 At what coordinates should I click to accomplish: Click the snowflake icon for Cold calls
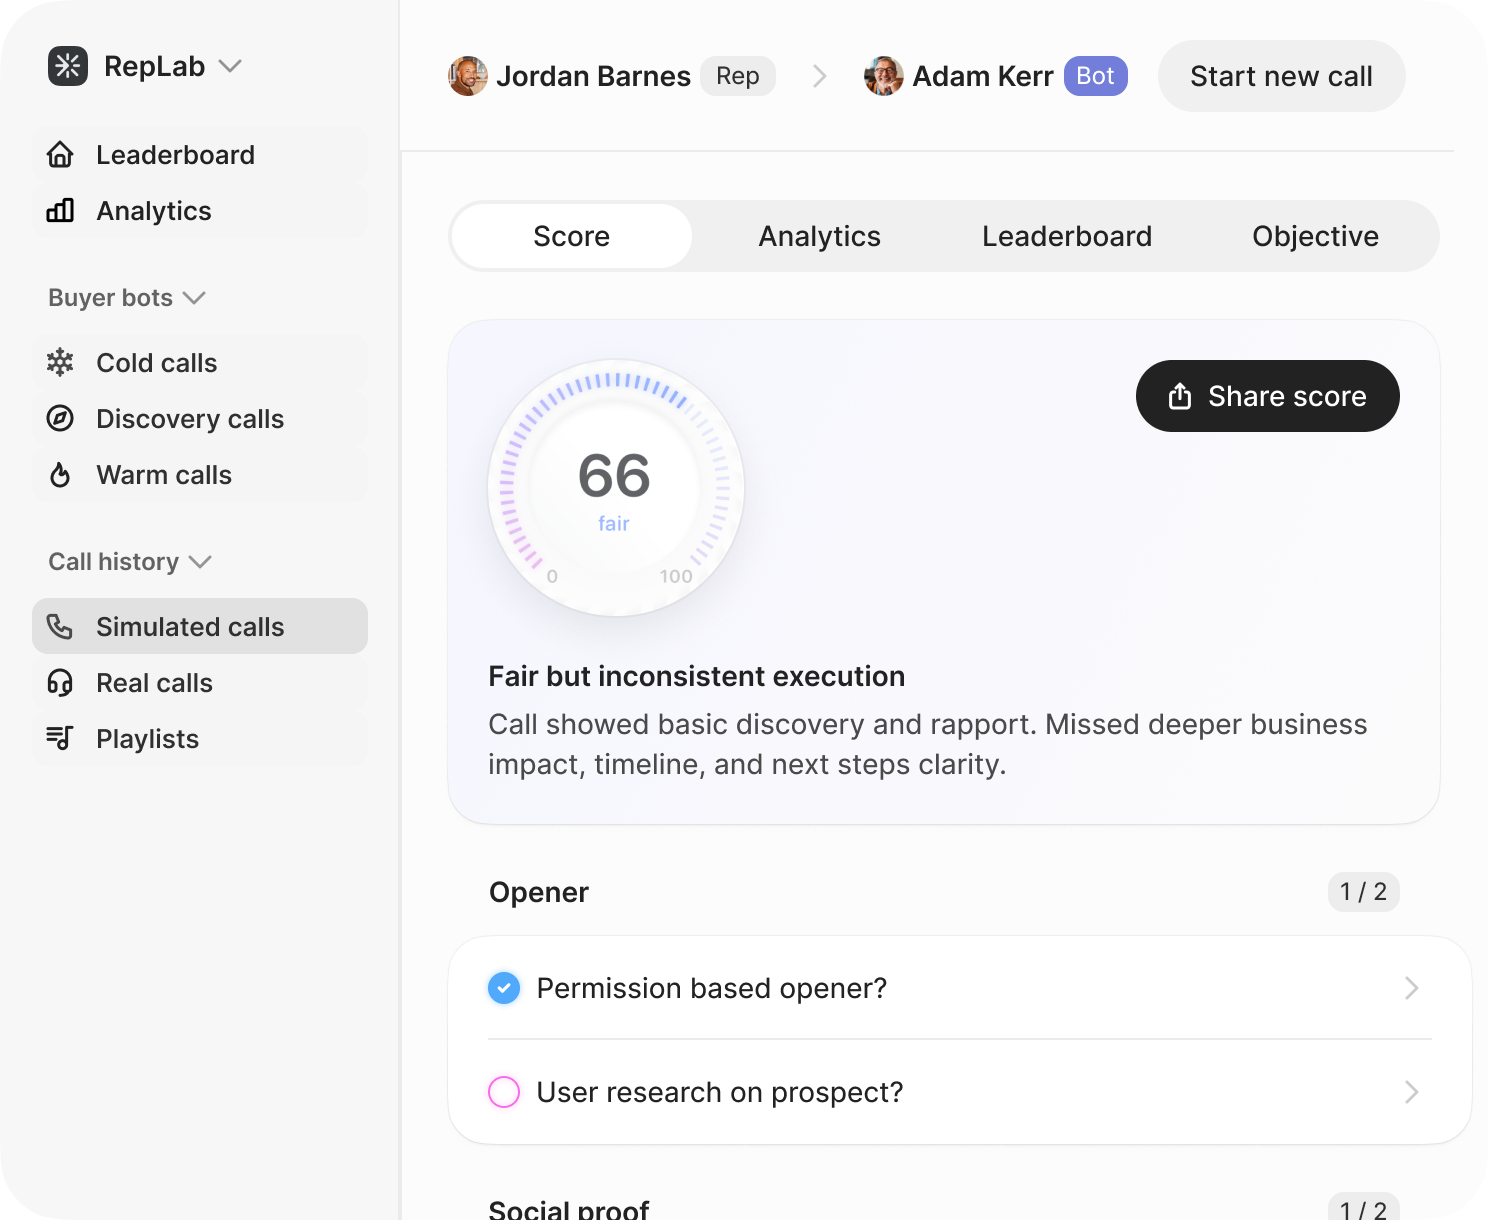[60, 363]
